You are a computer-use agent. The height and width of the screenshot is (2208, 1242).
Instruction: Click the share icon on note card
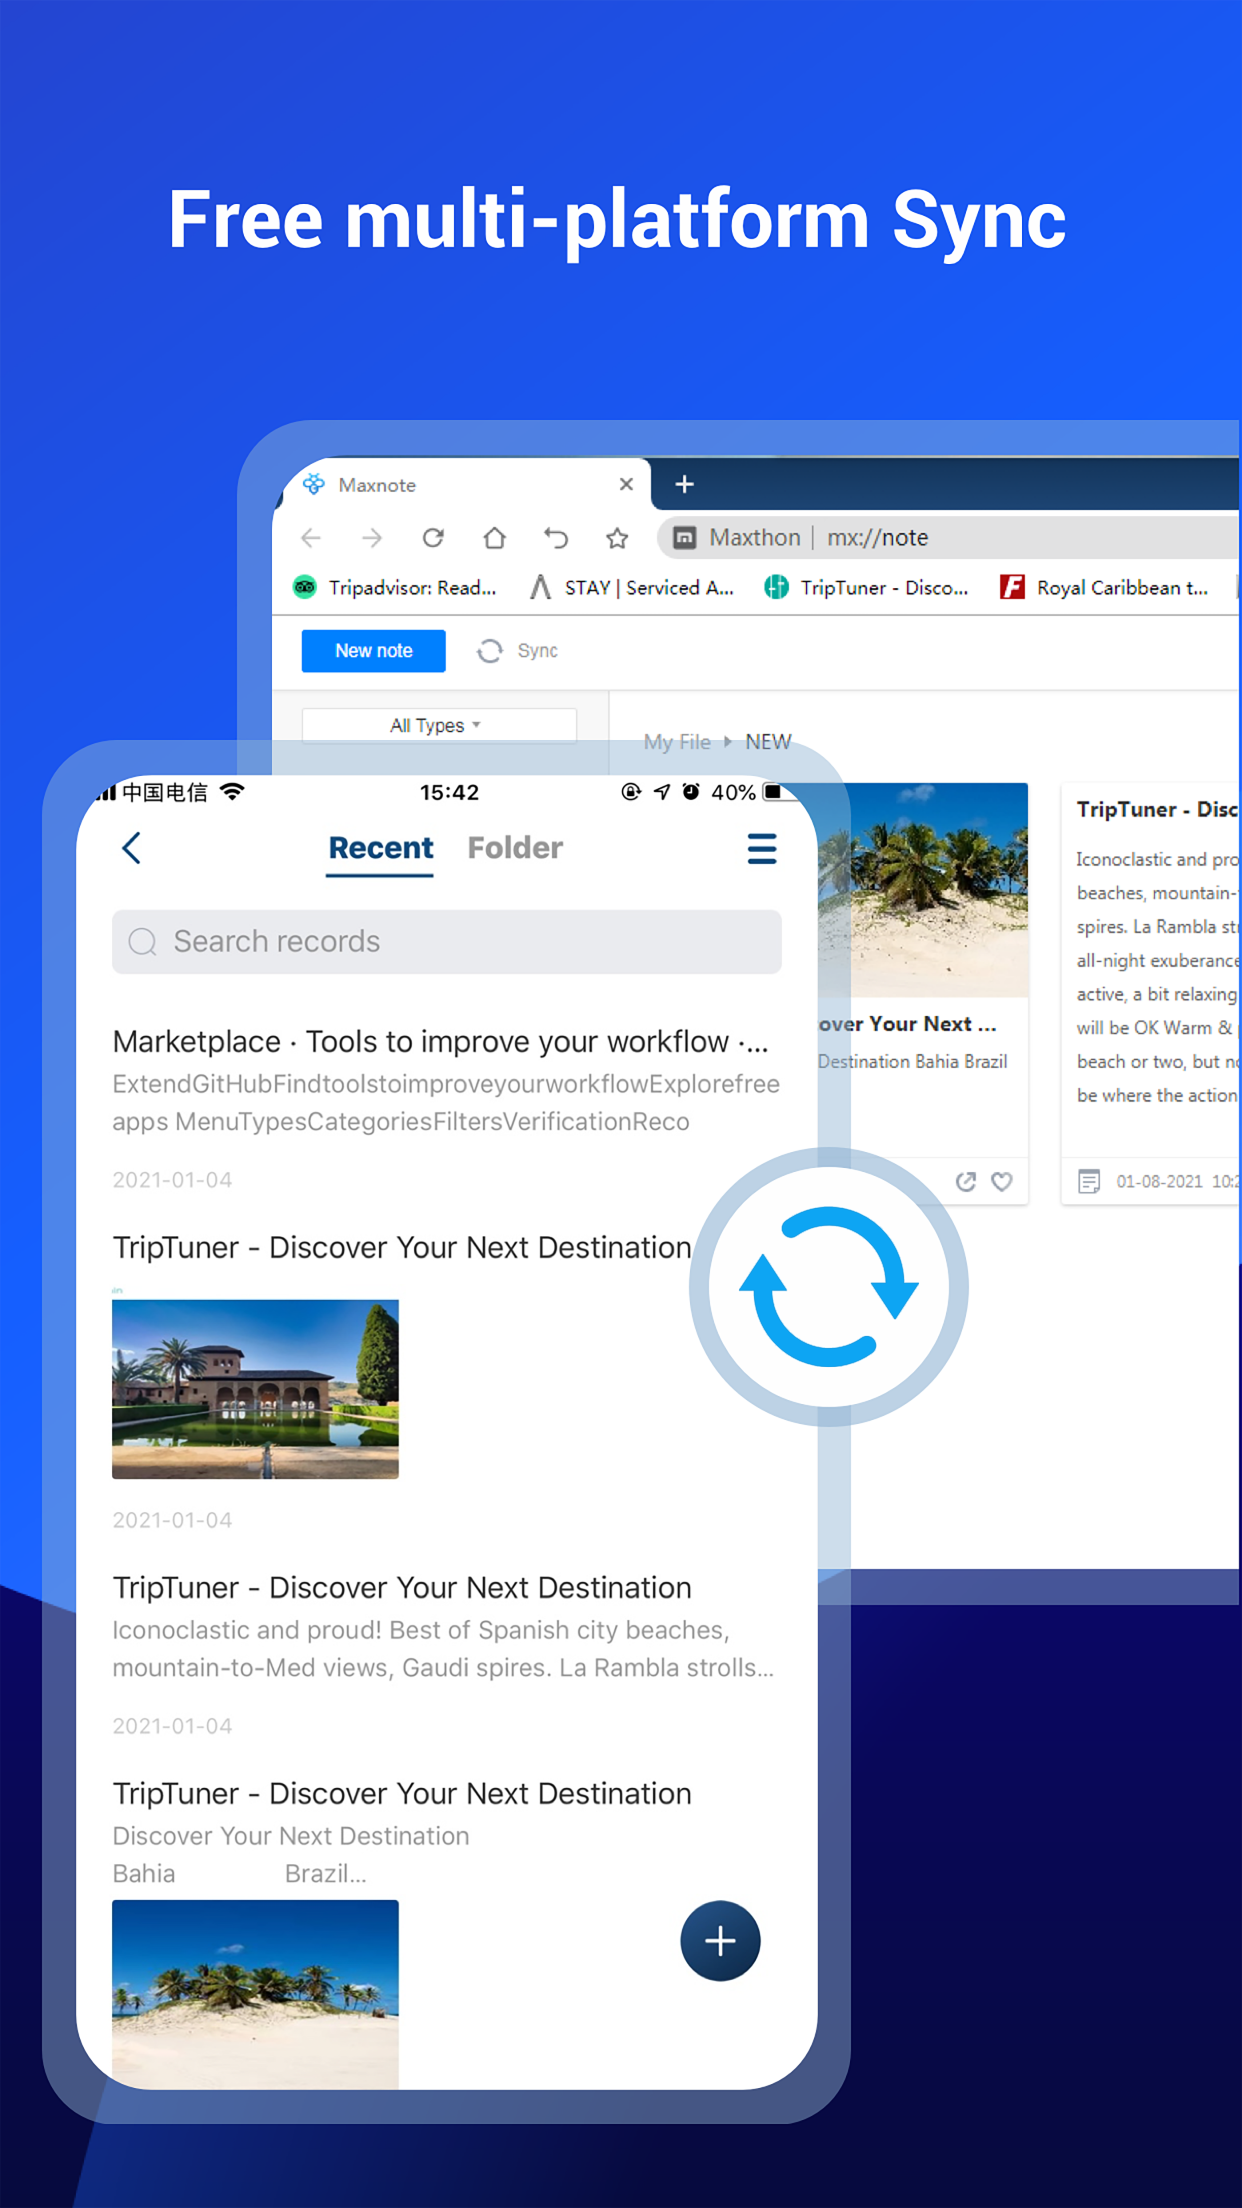click(x=965, y=1182)
